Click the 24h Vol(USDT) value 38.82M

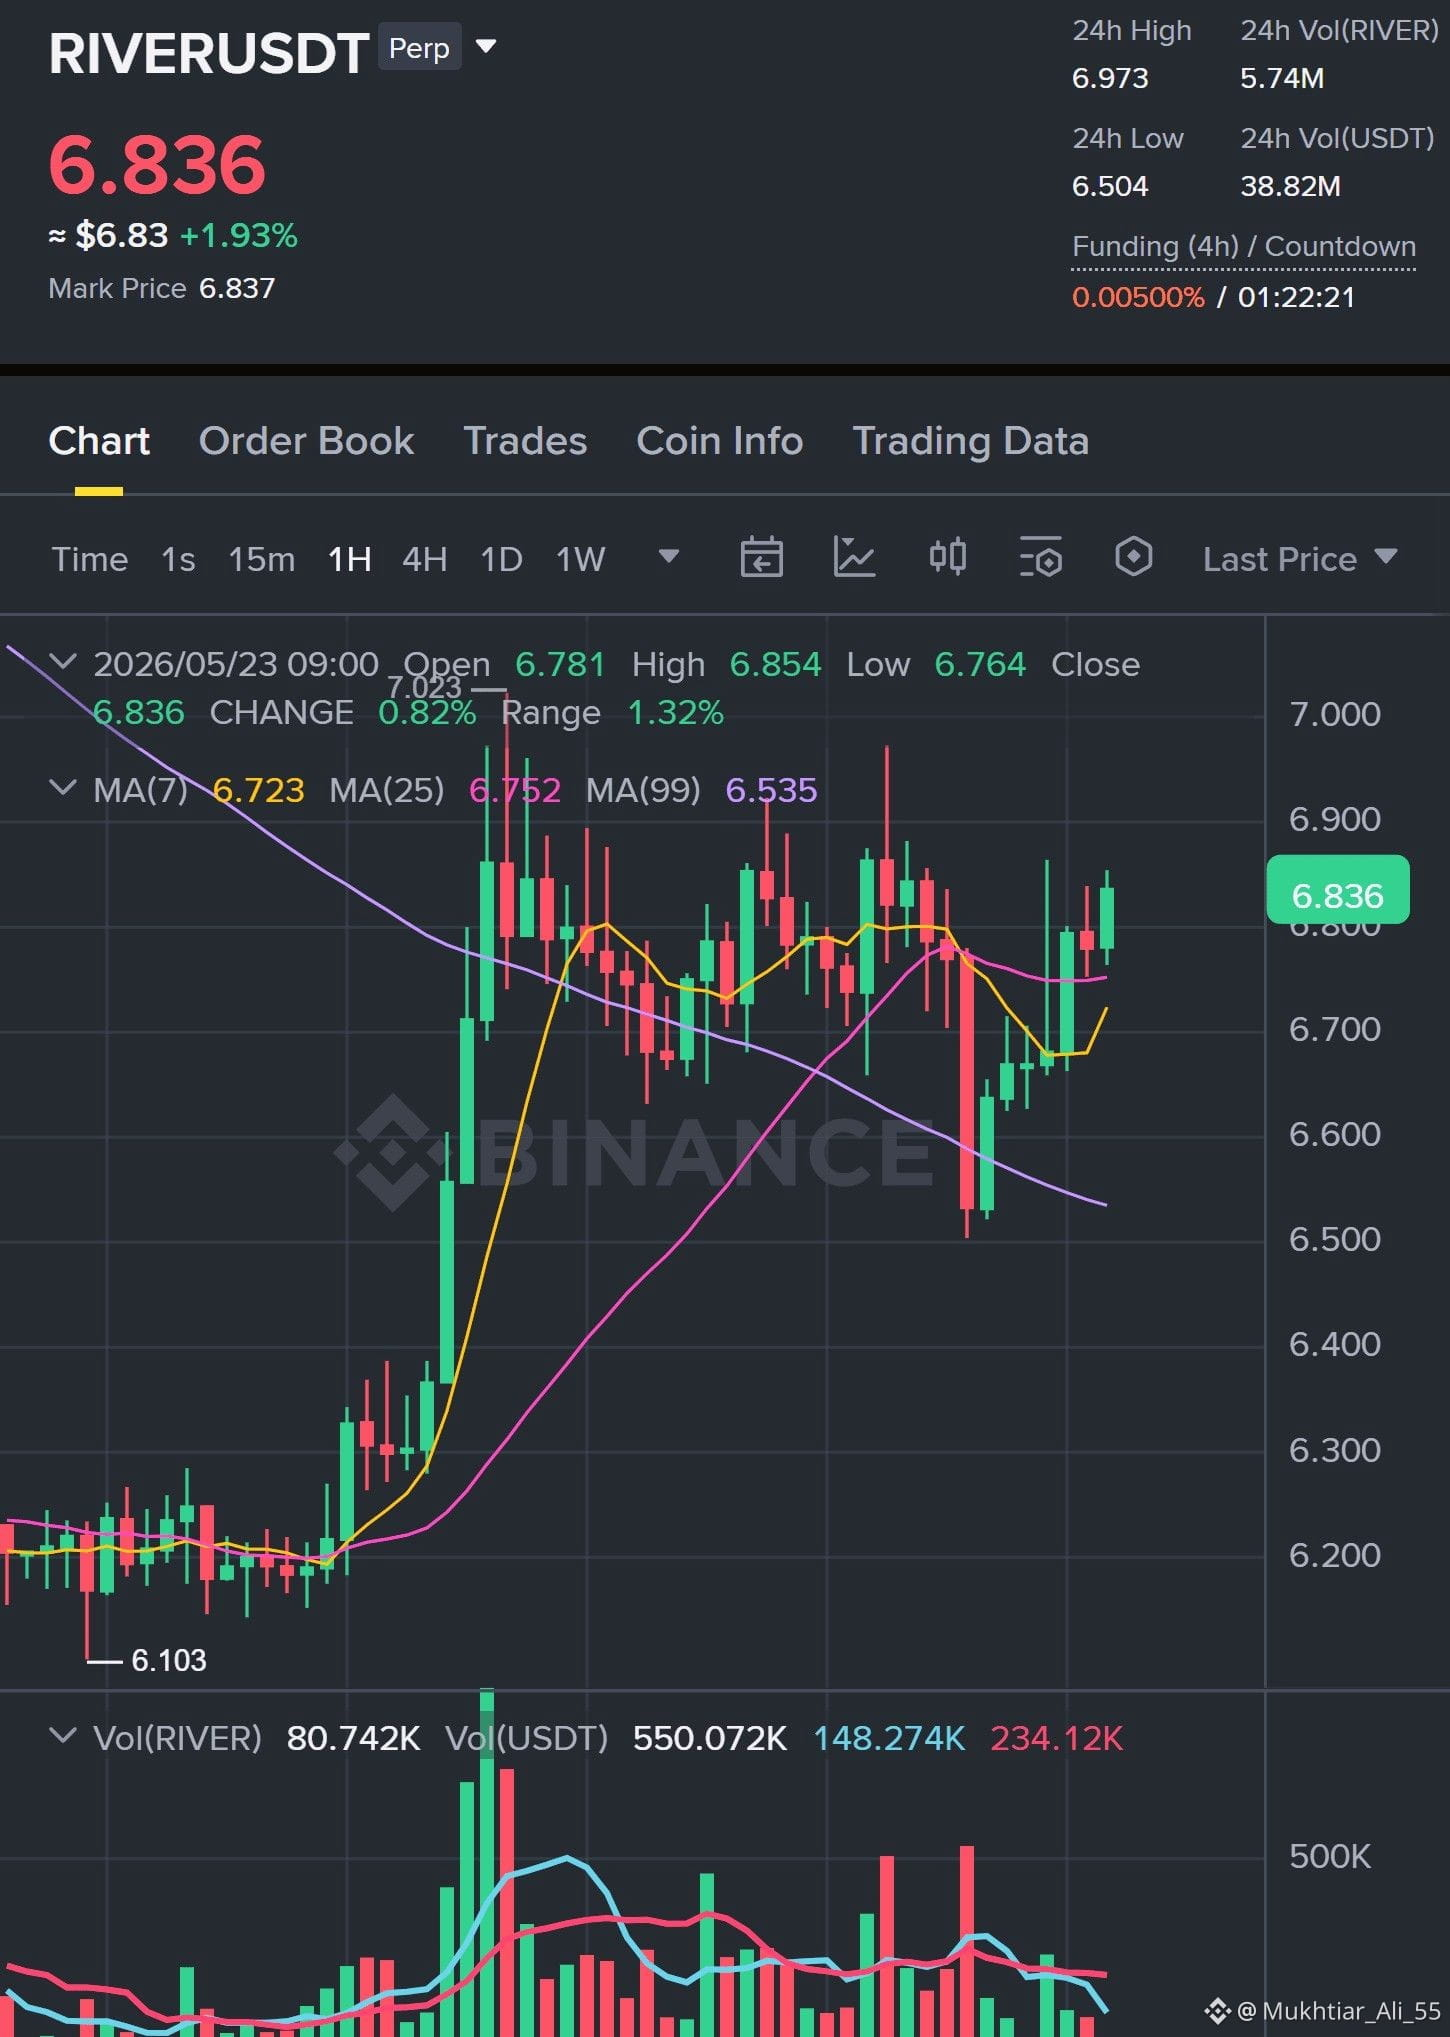1291,186
